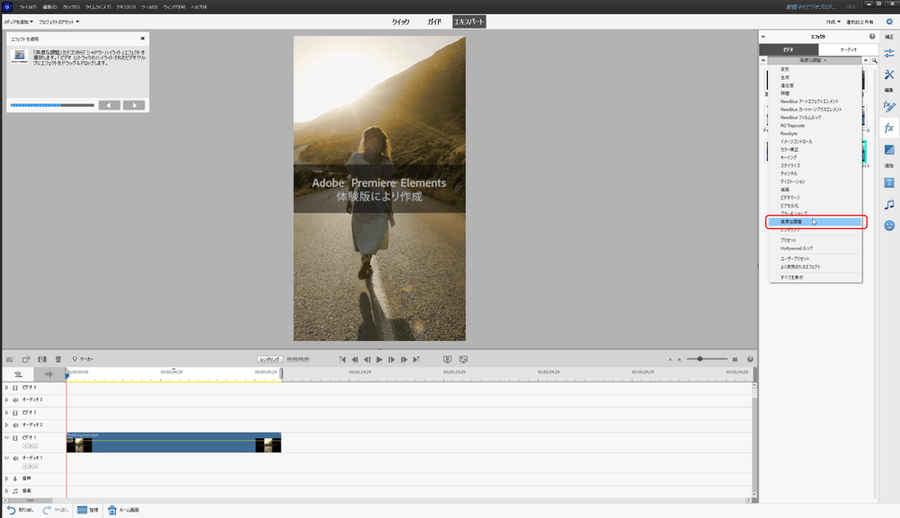The image size is (900, 518).
Task: Click the Graphics smiley icon in sidebar
Action: coord(888,226)
